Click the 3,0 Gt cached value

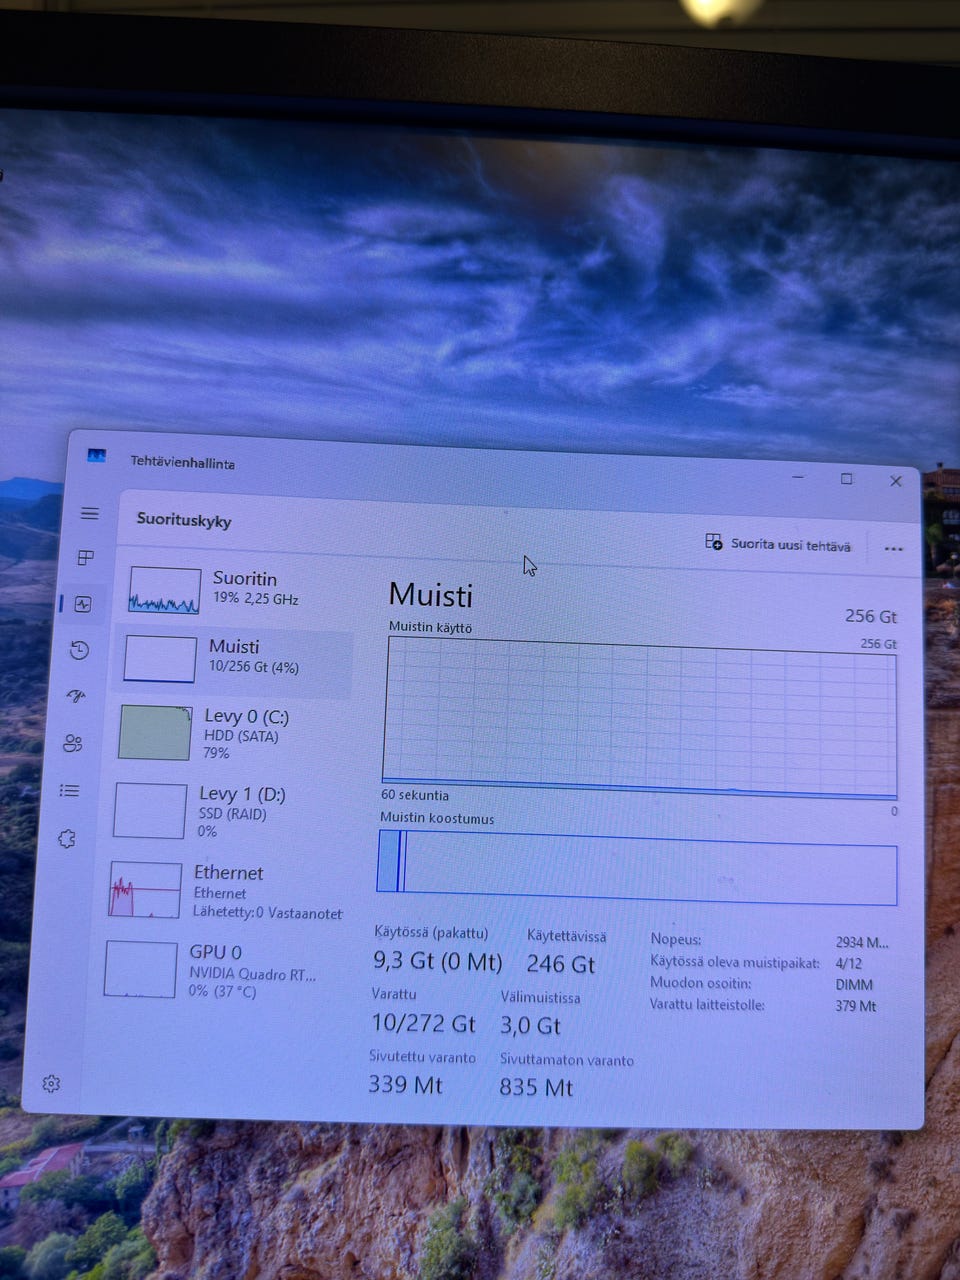coord(530,1025)
